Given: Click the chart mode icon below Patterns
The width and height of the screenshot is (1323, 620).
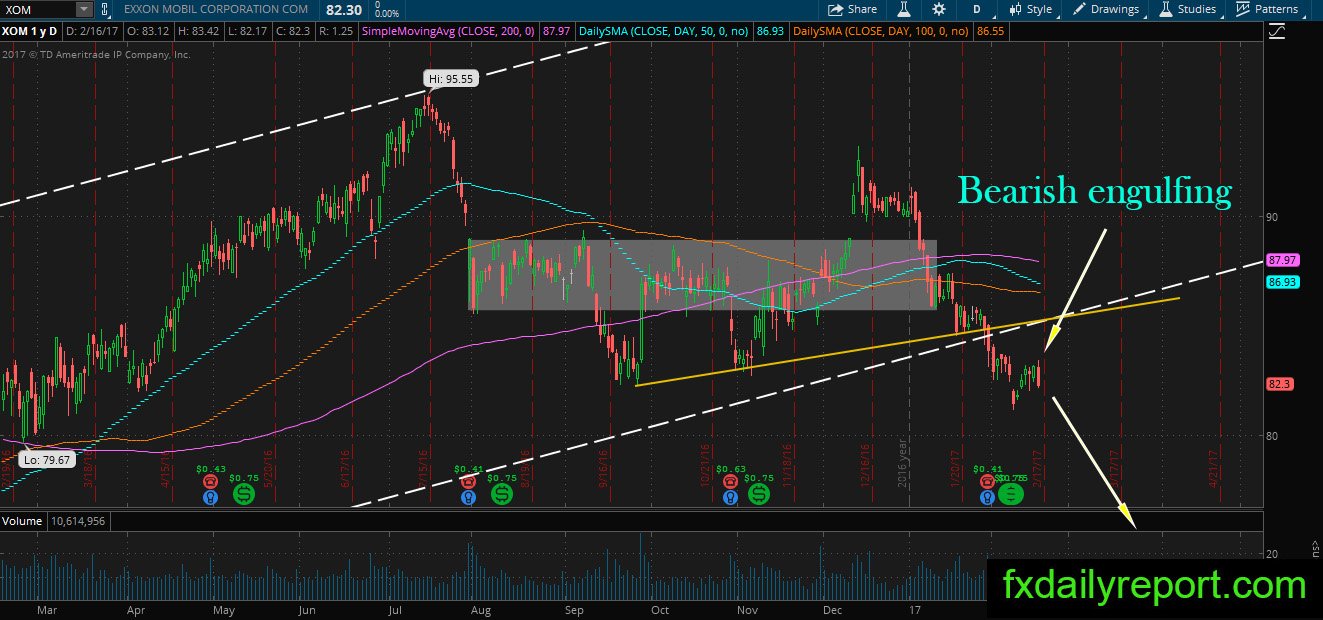Looking at the screenshot, I should 1276,32.
